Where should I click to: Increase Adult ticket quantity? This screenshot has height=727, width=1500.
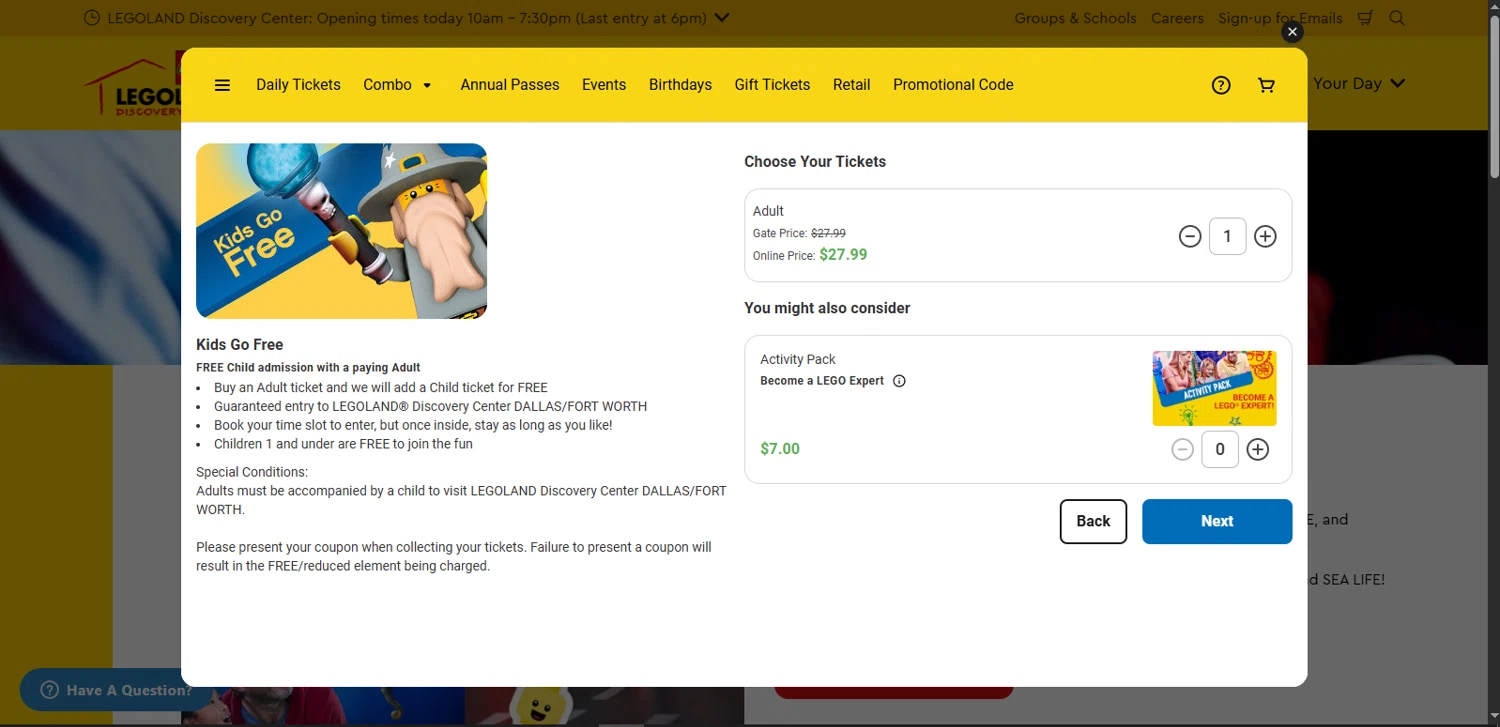[1265, 237]
